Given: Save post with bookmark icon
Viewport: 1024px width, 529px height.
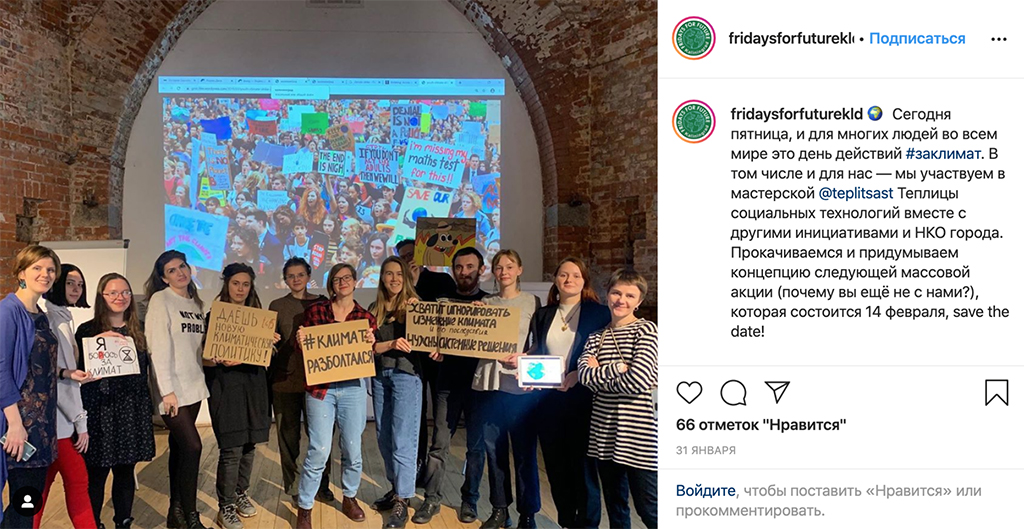Looking at the screenshot, I should [x=997, y=393].
